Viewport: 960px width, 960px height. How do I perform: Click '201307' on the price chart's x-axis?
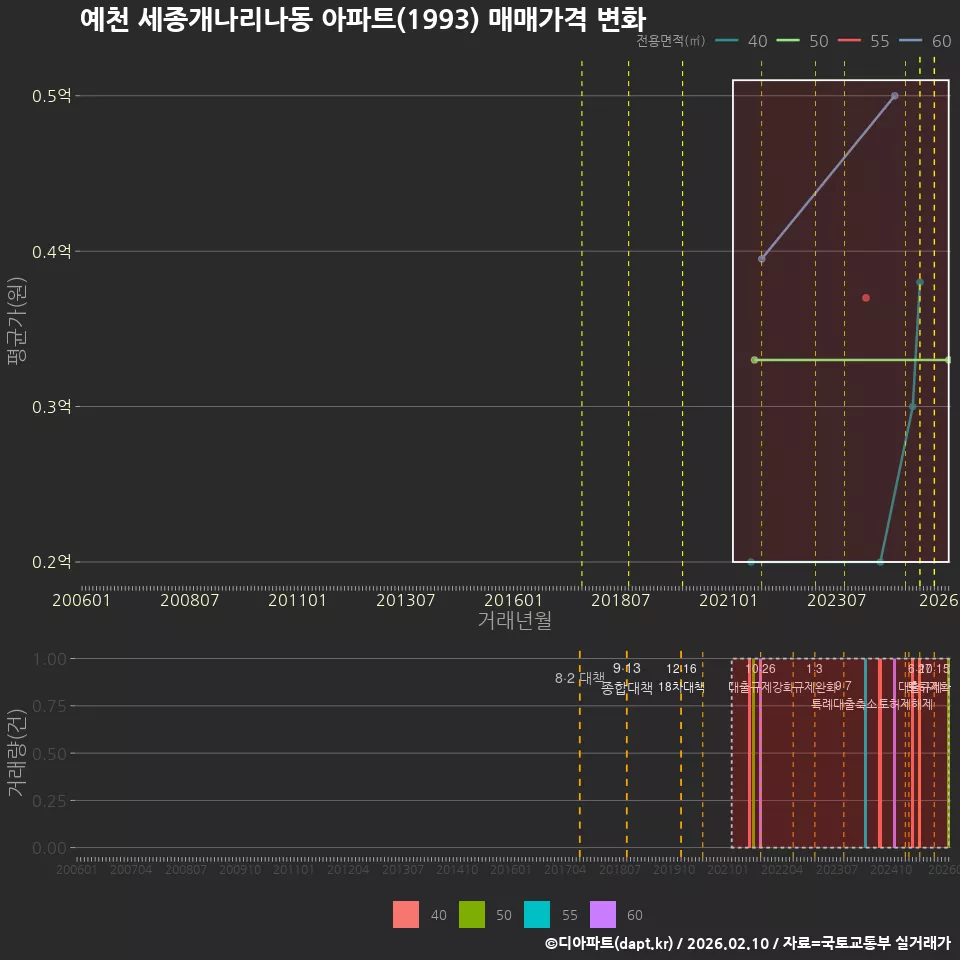[405, 600]
